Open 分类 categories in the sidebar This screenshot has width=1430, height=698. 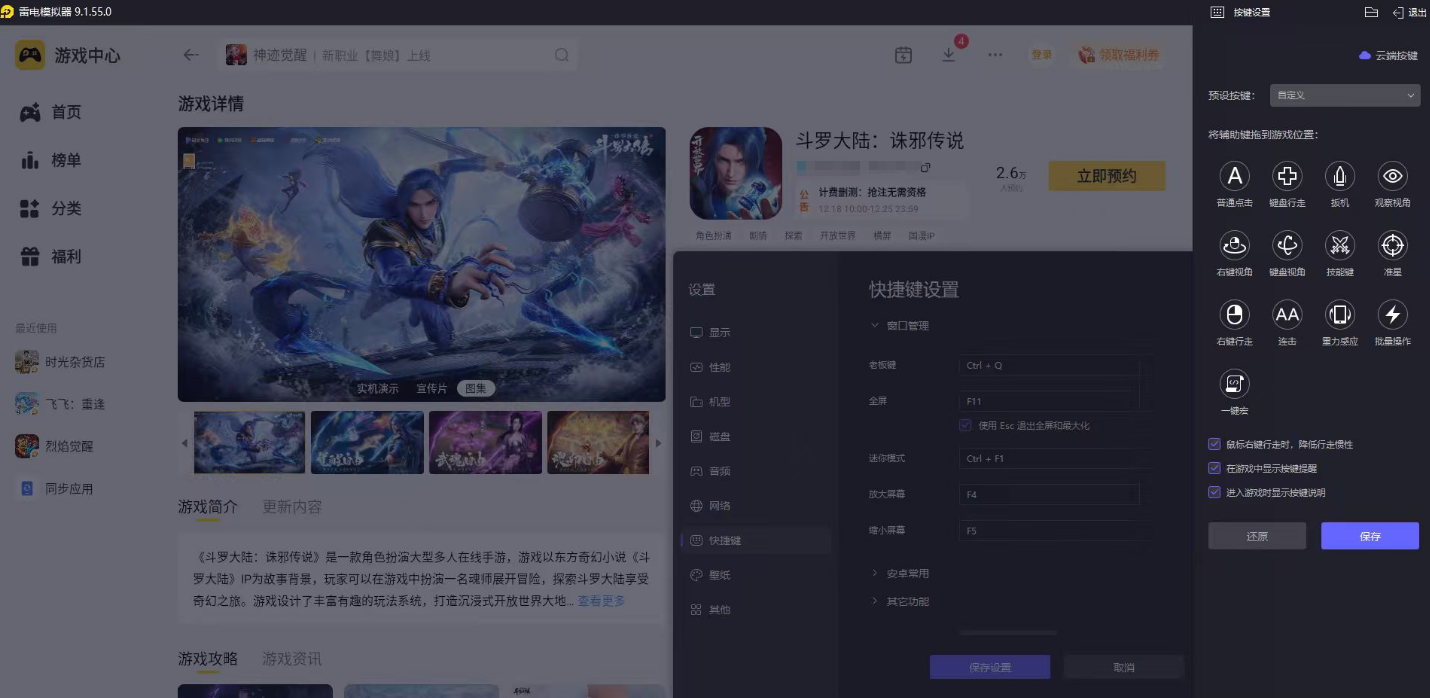point(50,208)
